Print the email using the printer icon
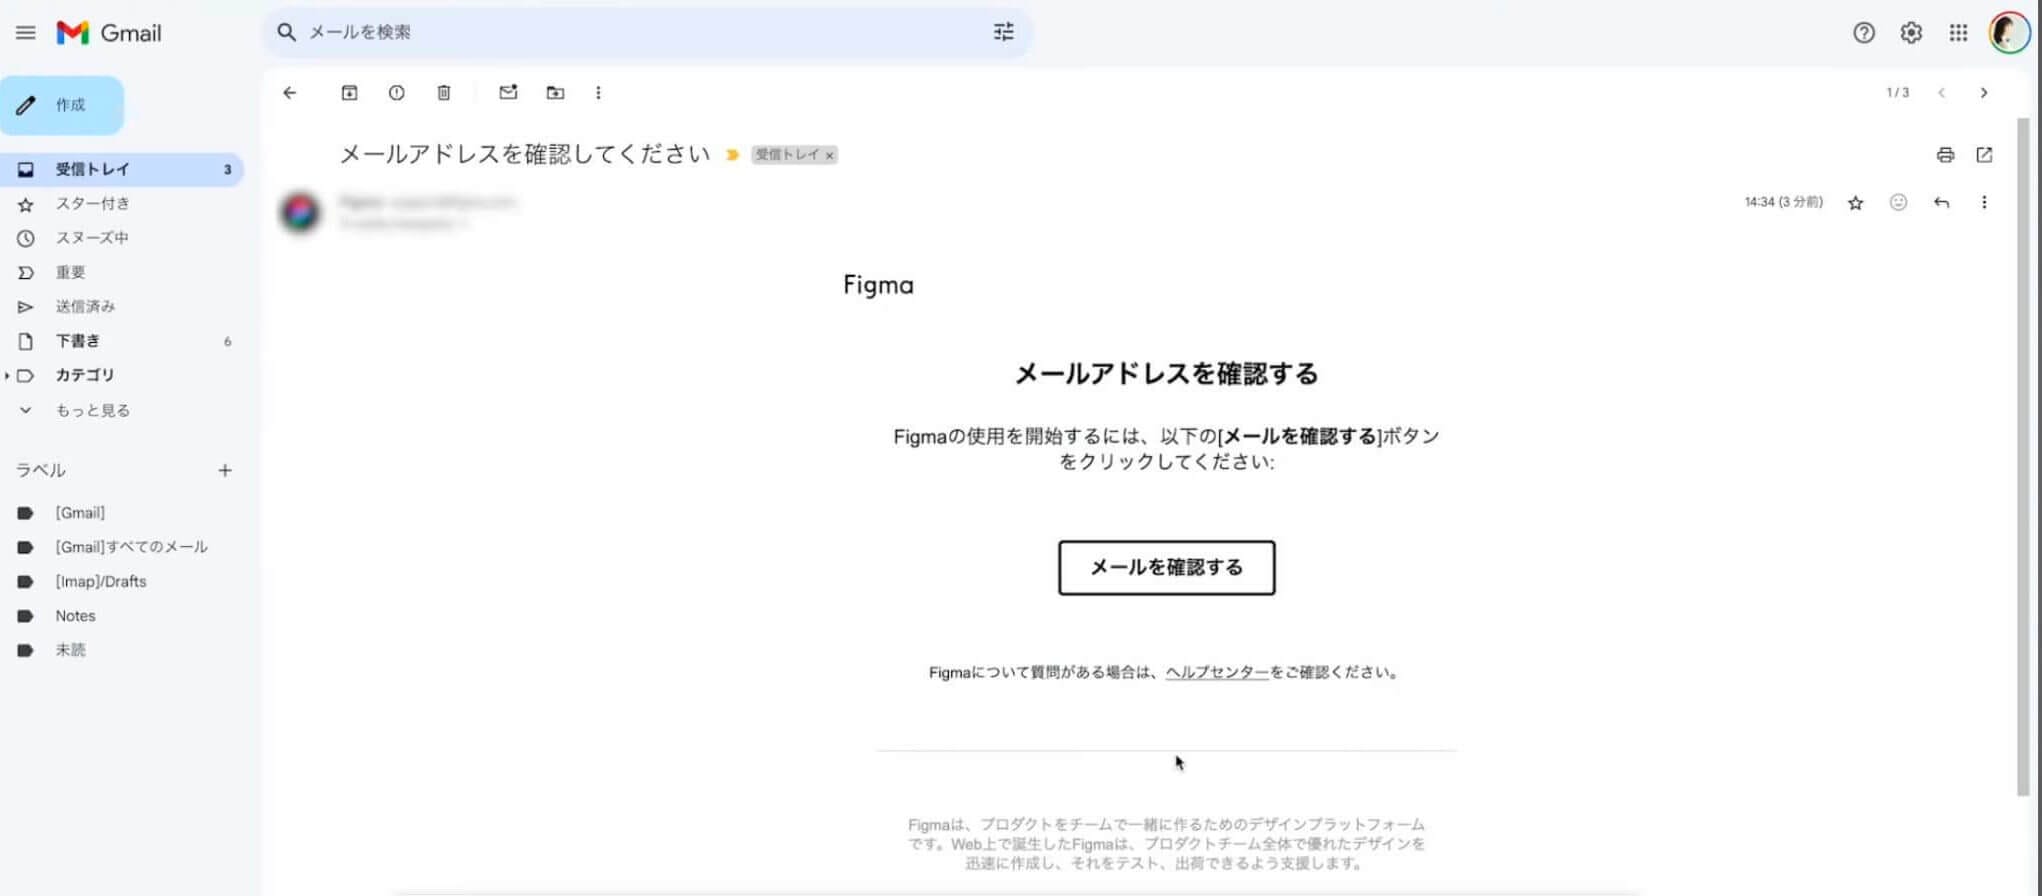 pos(1945,155)
